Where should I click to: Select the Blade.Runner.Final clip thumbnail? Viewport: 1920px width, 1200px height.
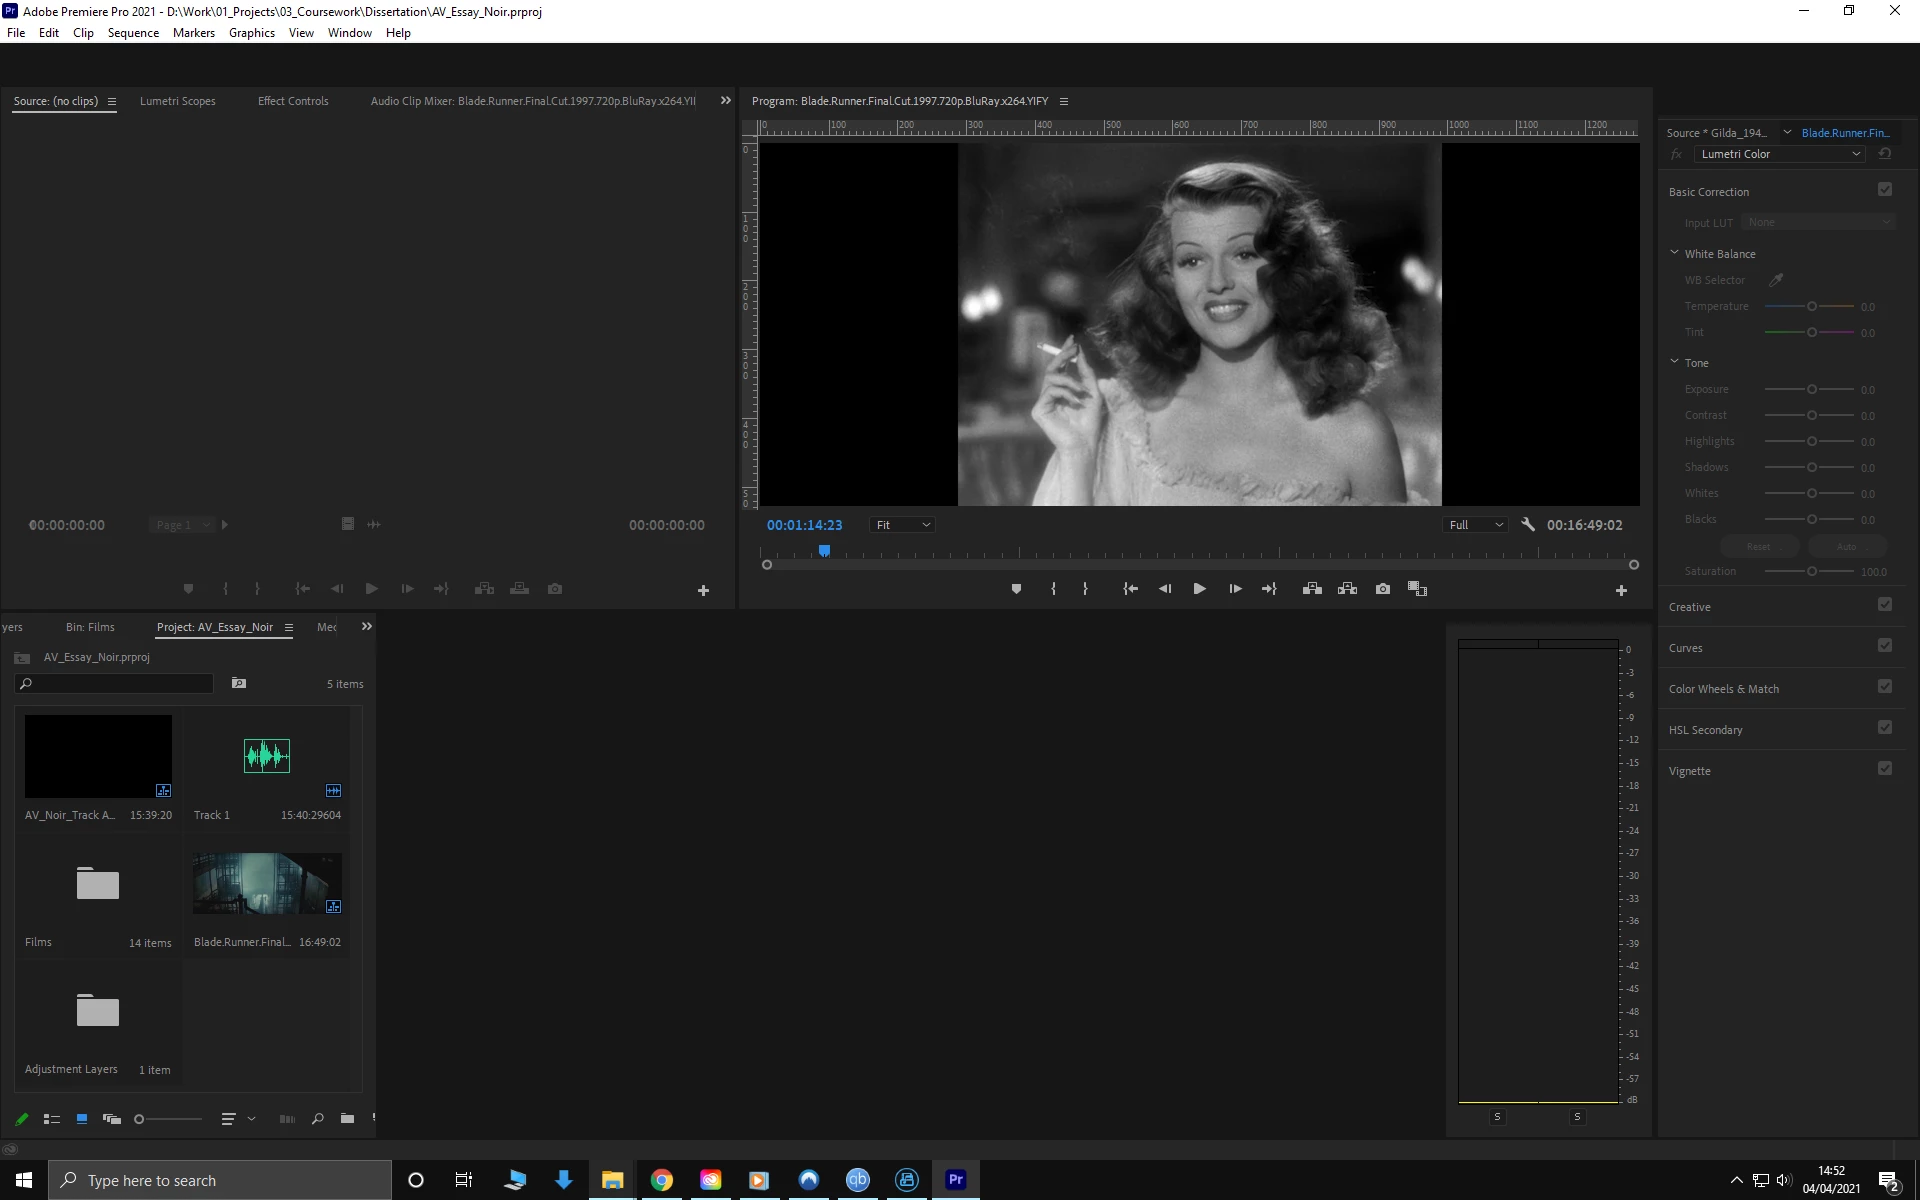pos(267,883)
